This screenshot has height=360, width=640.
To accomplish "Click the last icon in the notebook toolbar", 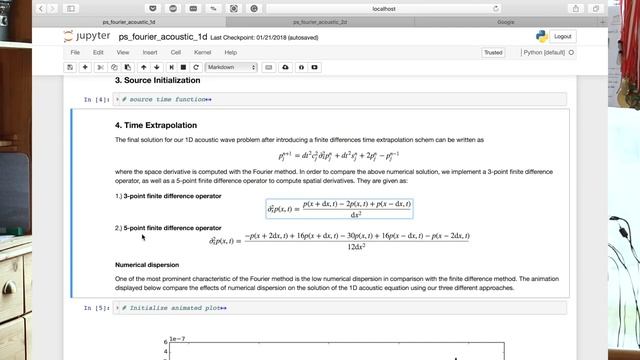I will [x=314, y=67].
